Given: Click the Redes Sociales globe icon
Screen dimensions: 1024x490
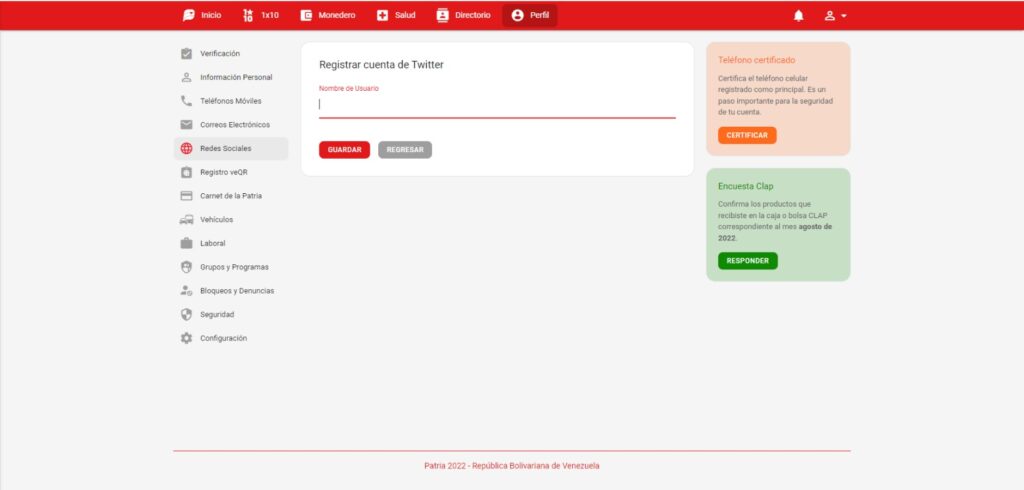Looking at the screenshot, I should [186, 148].
